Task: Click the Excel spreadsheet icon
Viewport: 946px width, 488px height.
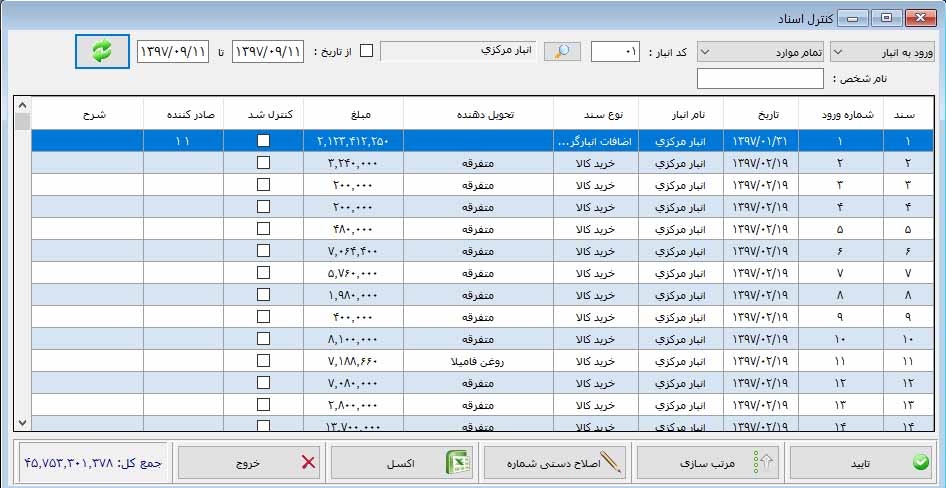Action: (x=459, y=463)
